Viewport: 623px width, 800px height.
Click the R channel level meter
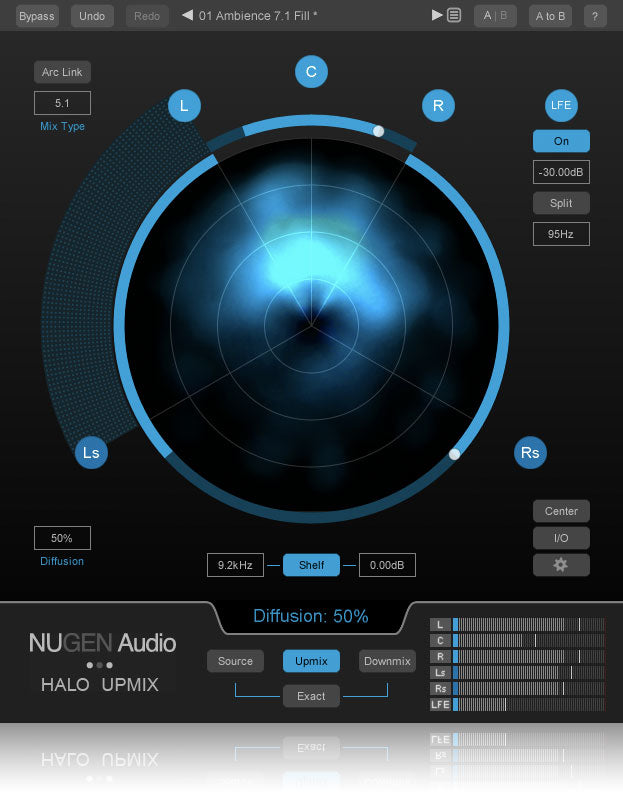pyautogui.click(x=529, y=656)
